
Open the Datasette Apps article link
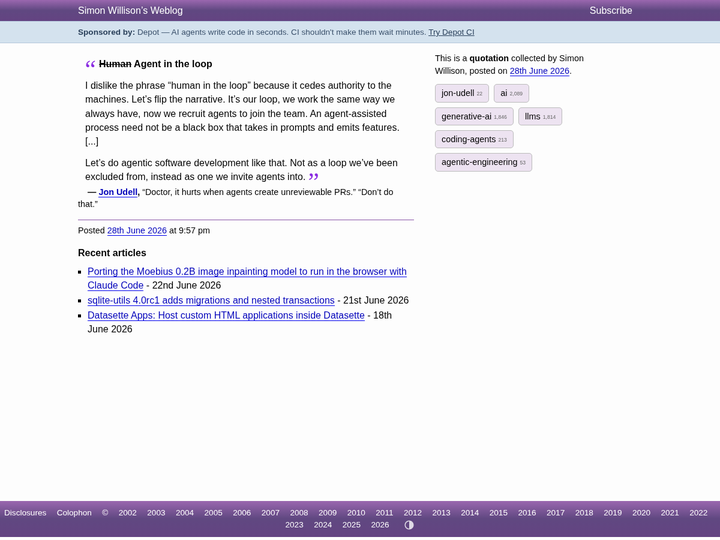coord(226,315)
